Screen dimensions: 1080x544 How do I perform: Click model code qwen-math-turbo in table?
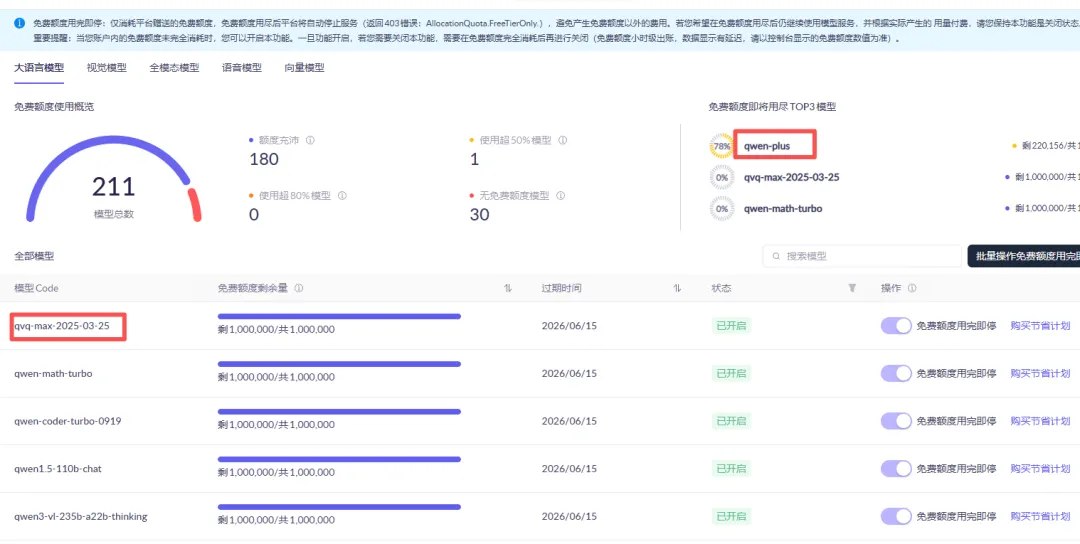click(53, 373)
